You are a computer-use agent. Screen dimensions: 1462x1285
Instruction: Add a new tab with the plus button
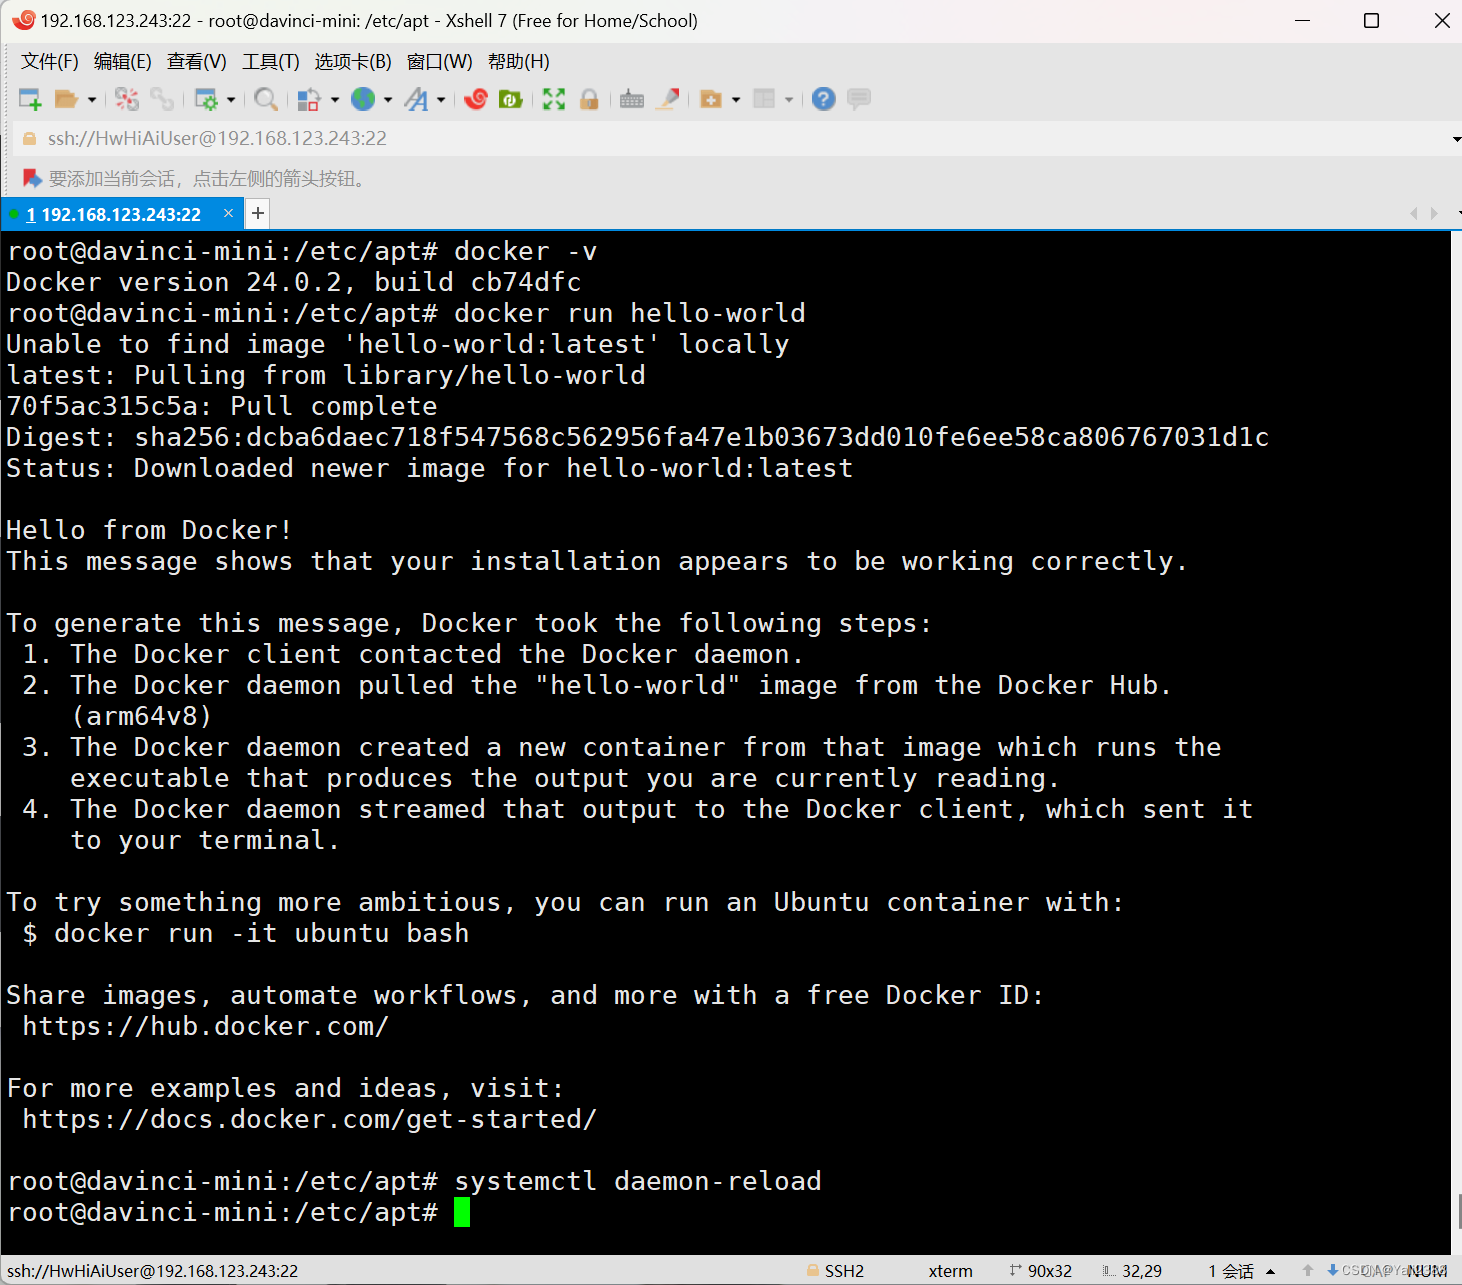tap(257, 213)
